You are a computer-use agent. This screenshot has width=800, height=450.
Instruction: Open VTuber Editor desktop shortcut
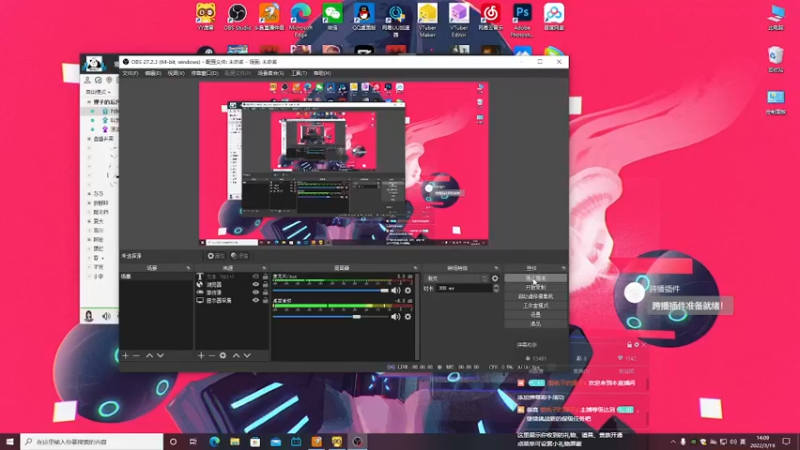[x=459, y=19]
